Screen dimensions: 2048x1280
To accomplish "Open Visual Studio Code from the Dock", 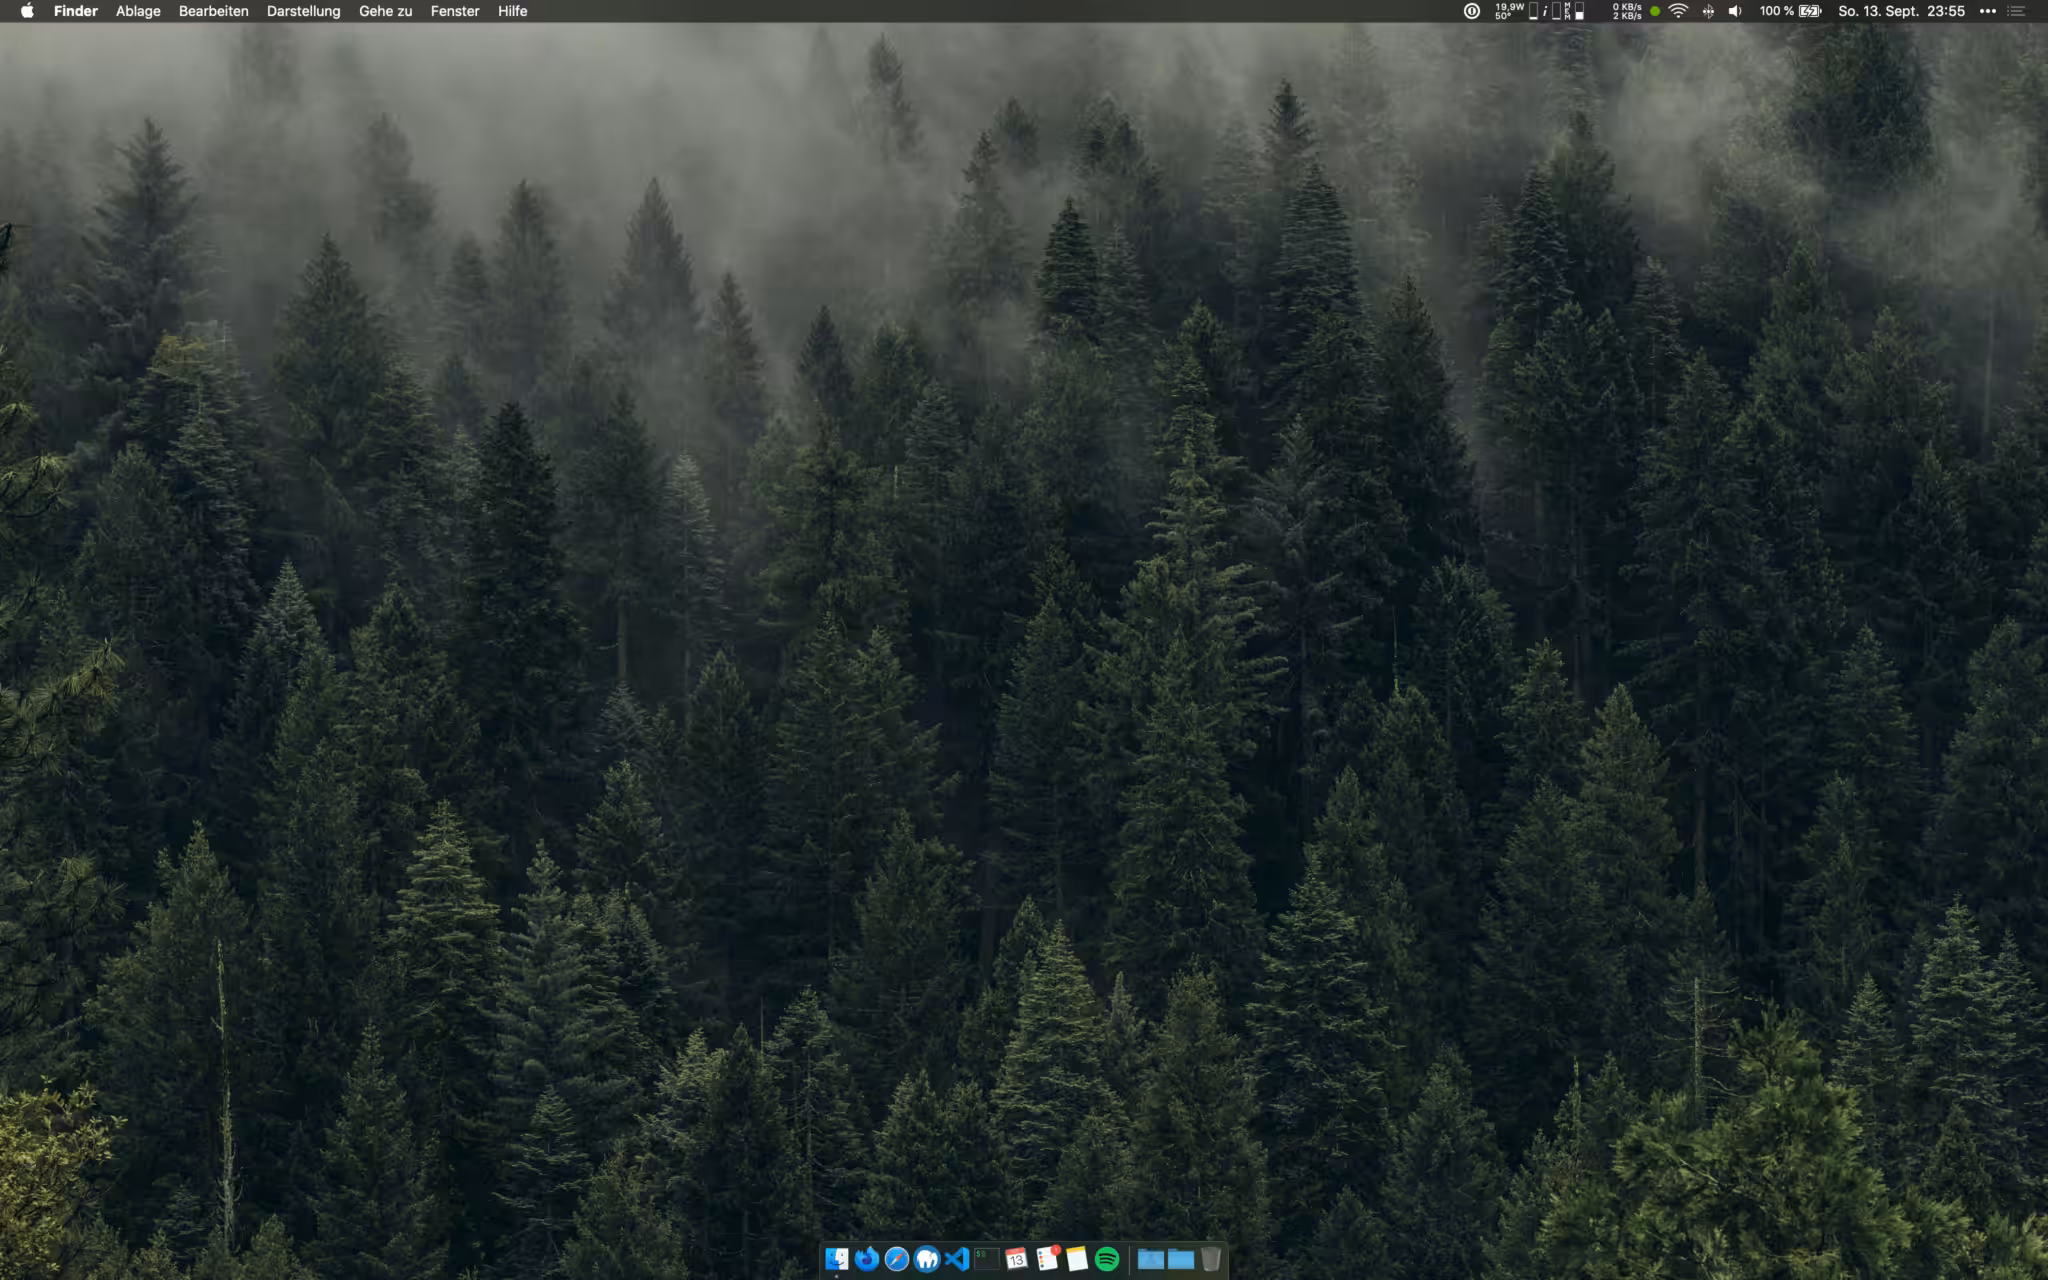I will 957,1259.
